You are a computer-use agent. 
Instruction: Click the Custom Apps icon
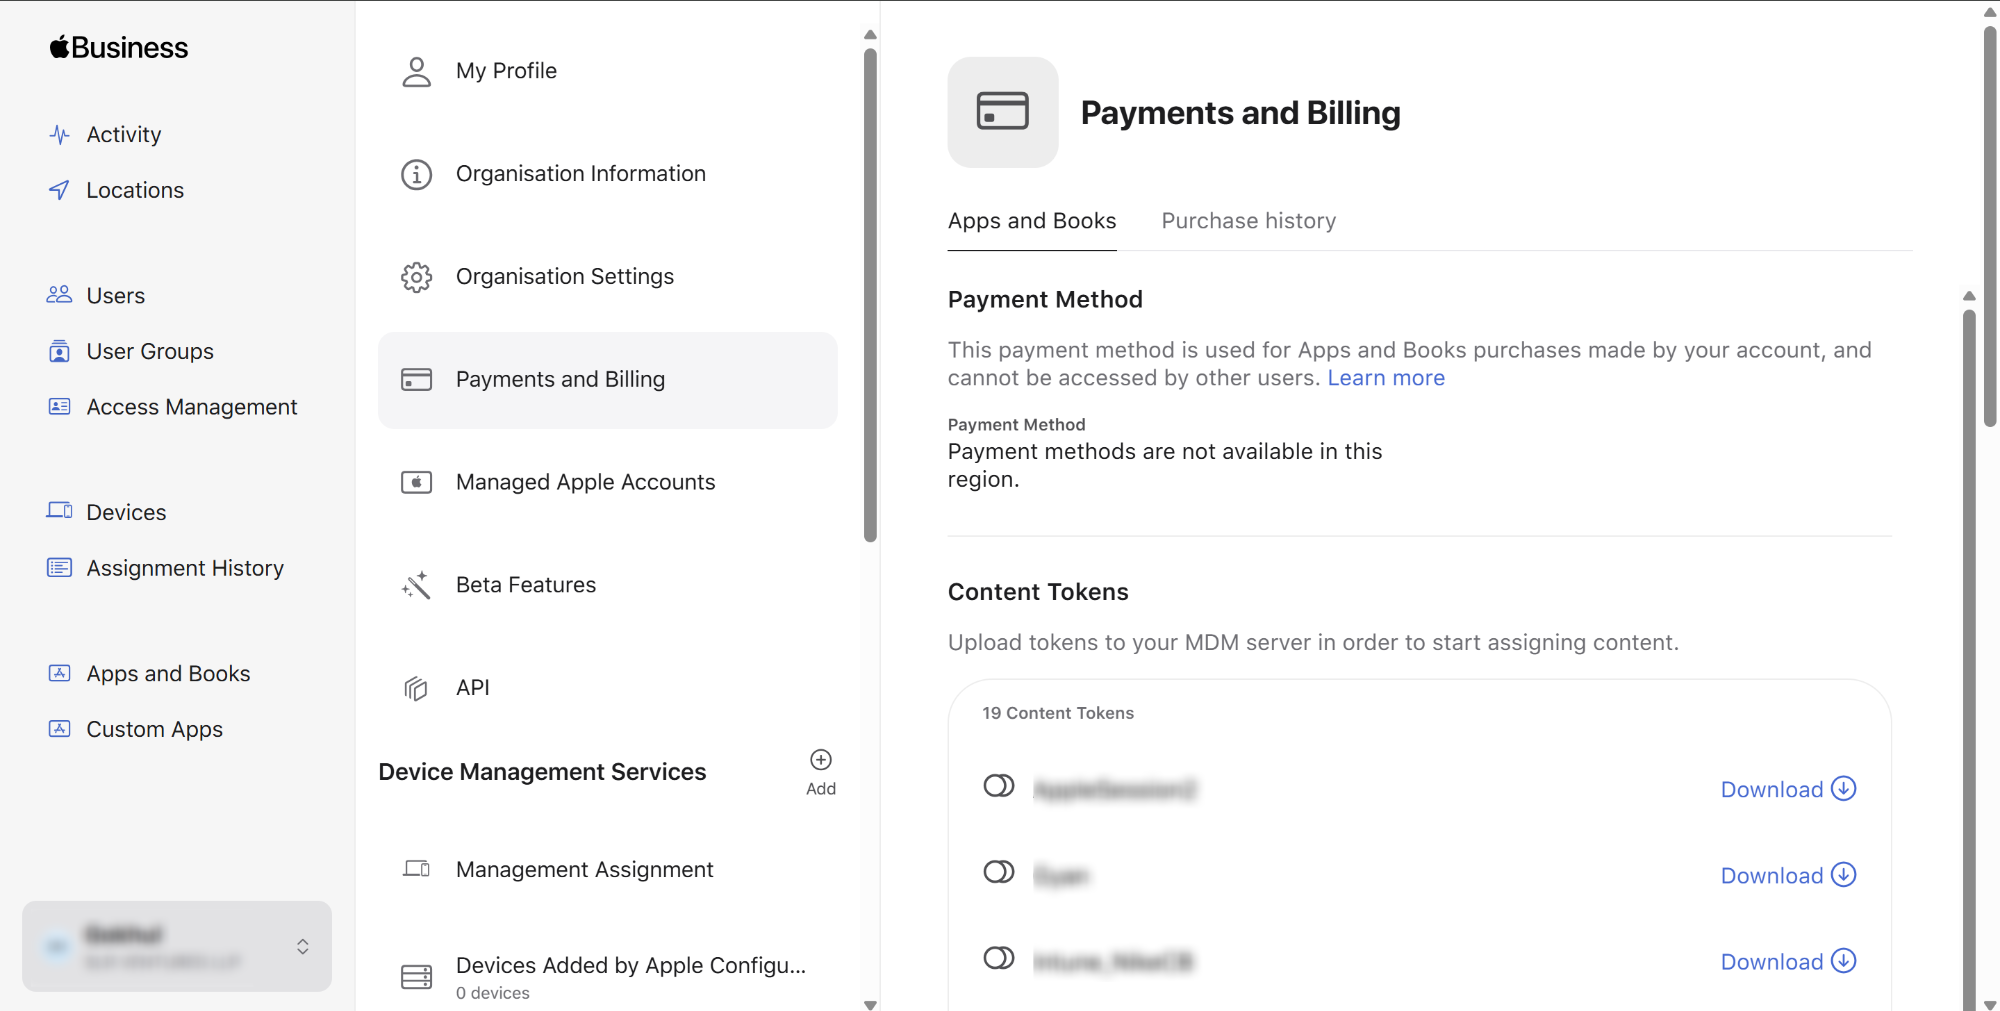(x=60, y=729)
